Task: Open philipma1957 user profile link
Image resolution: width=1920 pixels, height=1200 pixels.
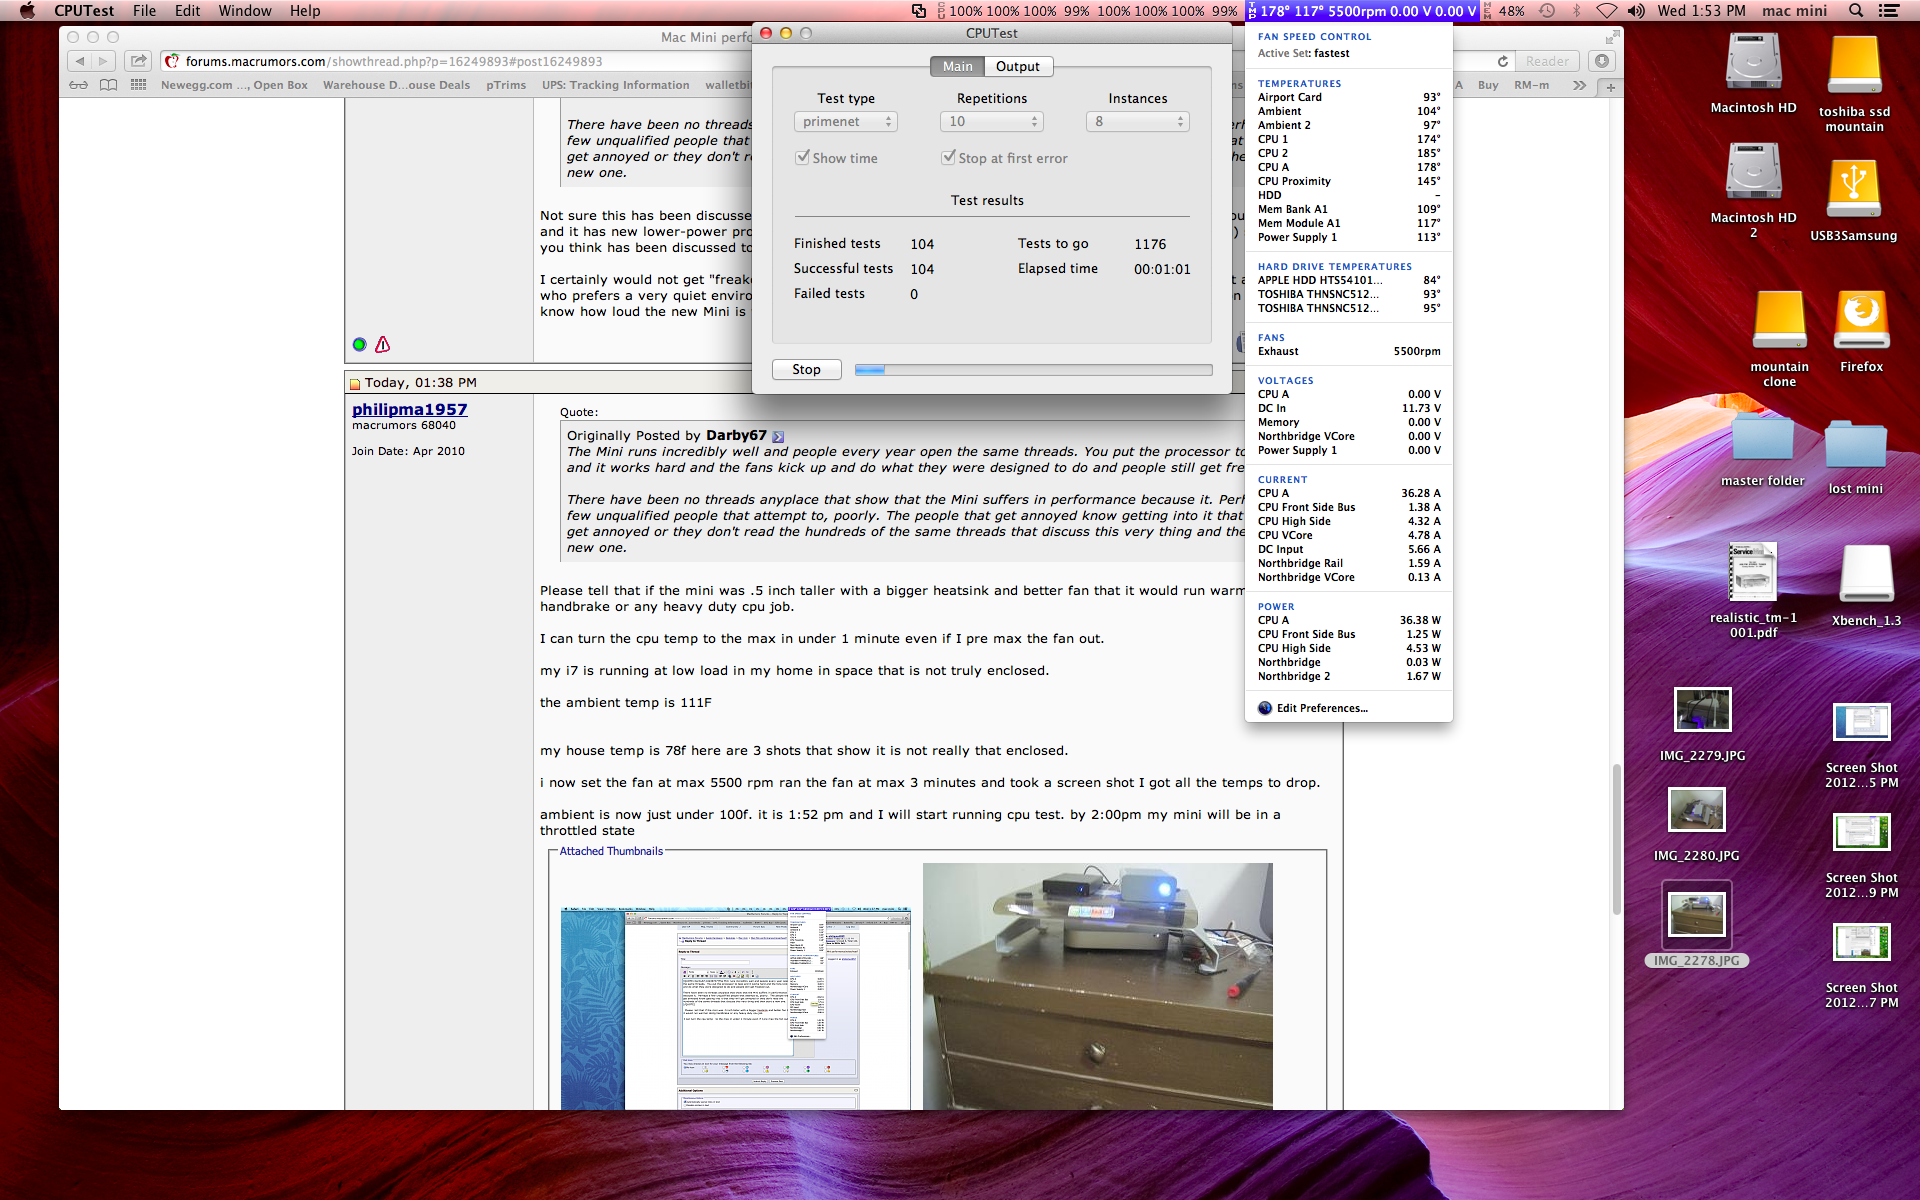Action: pyautogui.click(x=409, y=409)
